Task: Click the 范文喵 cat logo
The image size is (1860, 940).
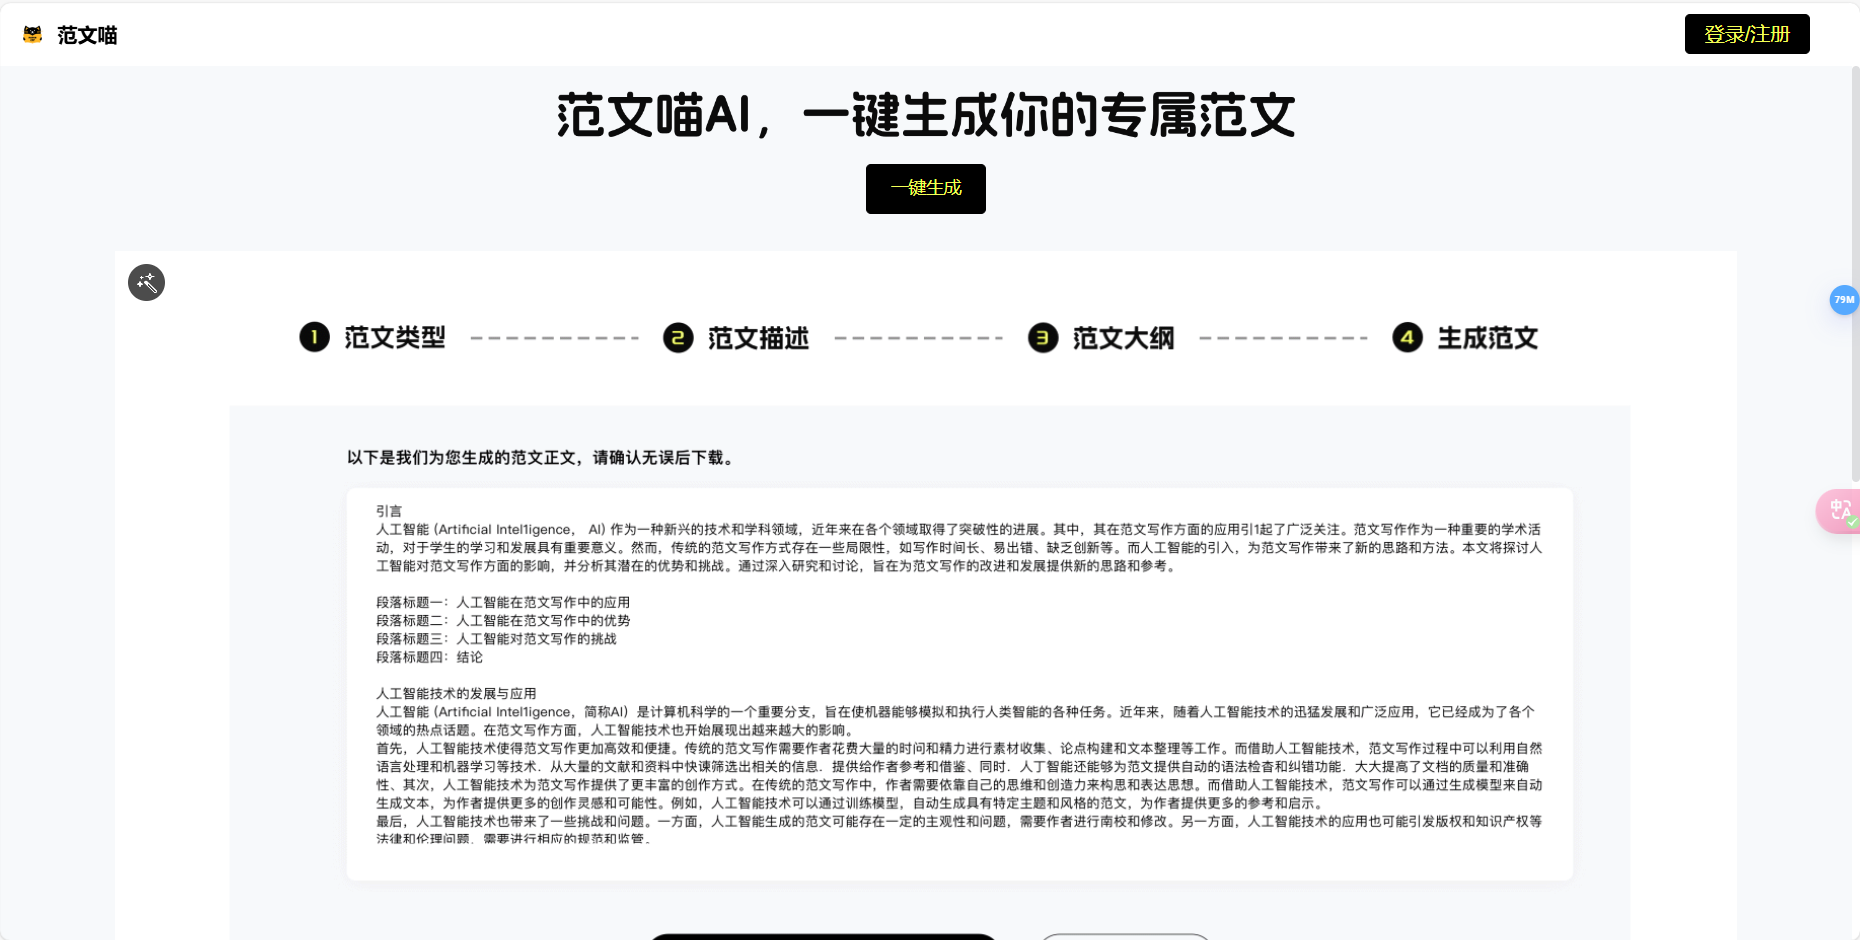Action: pos(33,33)
